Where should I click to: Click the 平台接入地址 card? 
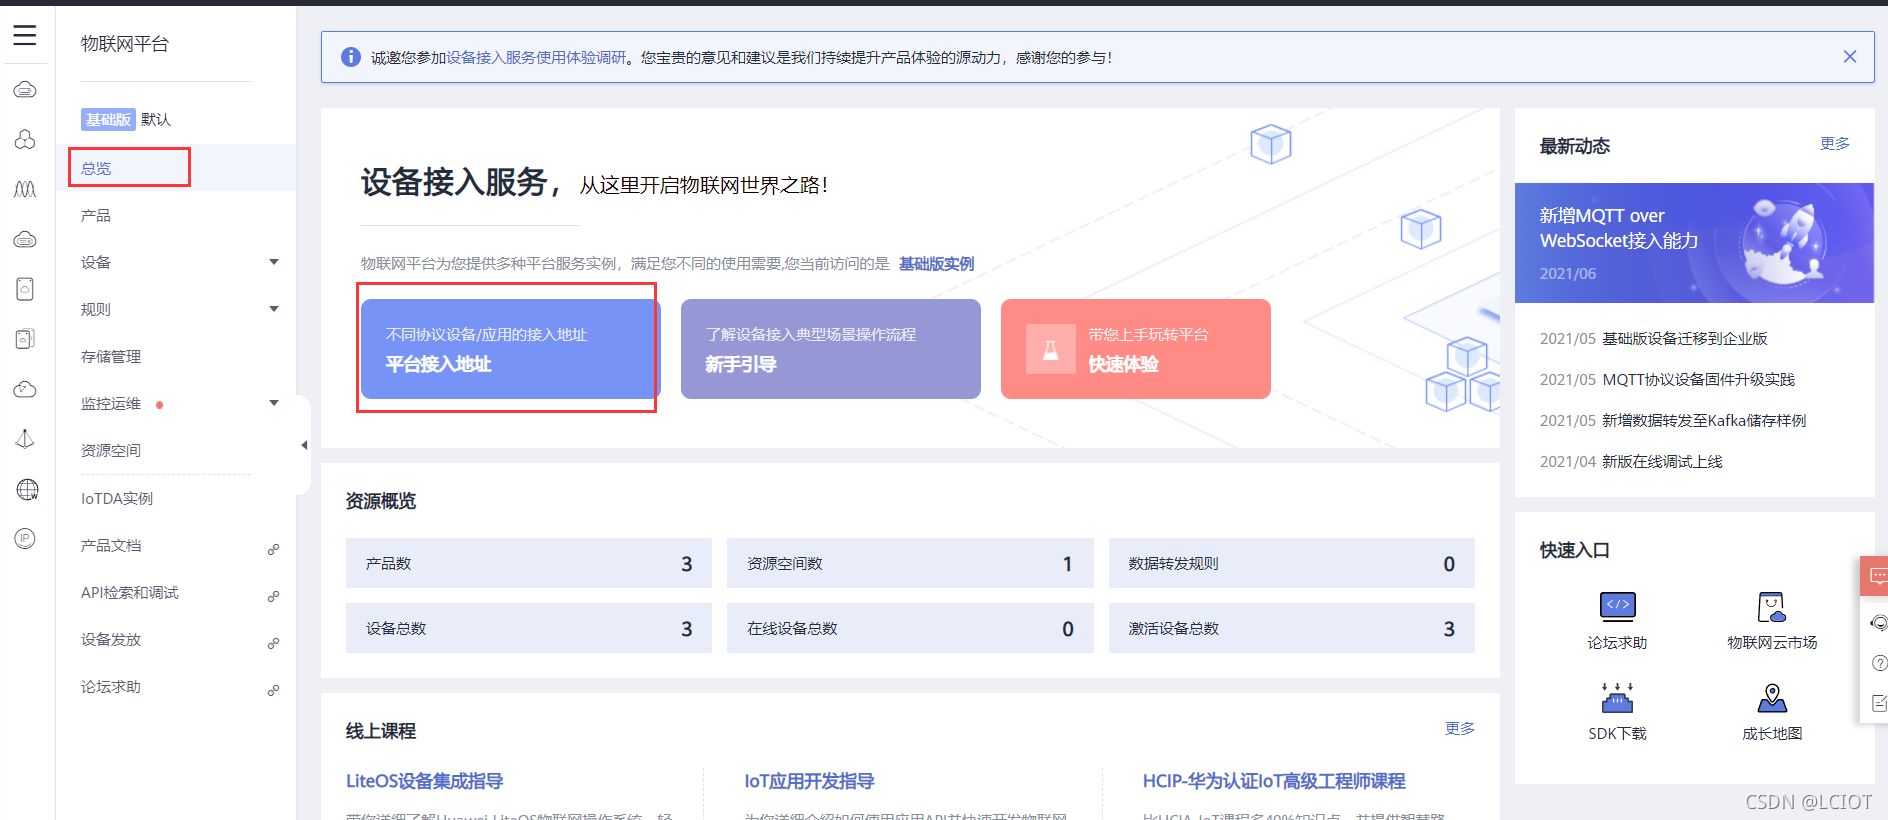511,349
